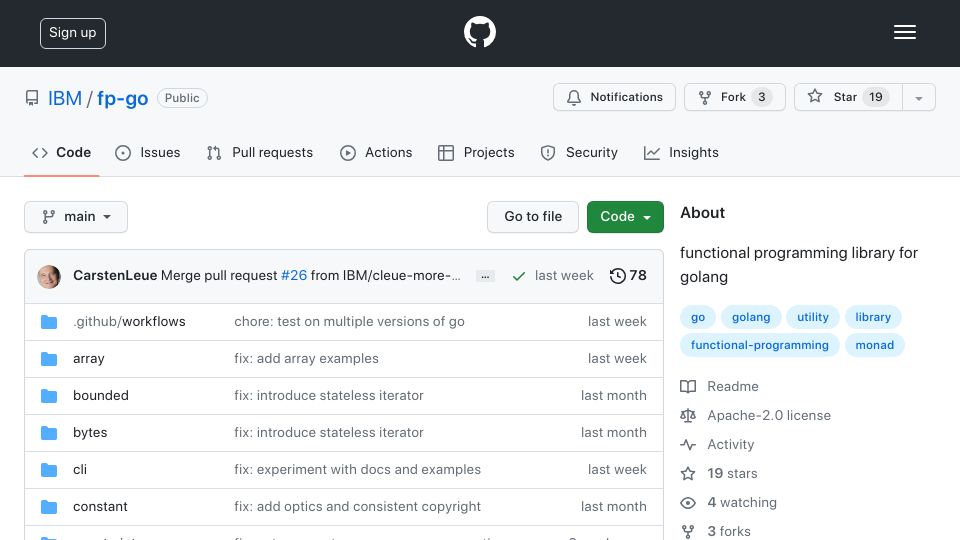Open the bytes folder
This screenshot has height=540, width=960.
click(x=90, y=433)
